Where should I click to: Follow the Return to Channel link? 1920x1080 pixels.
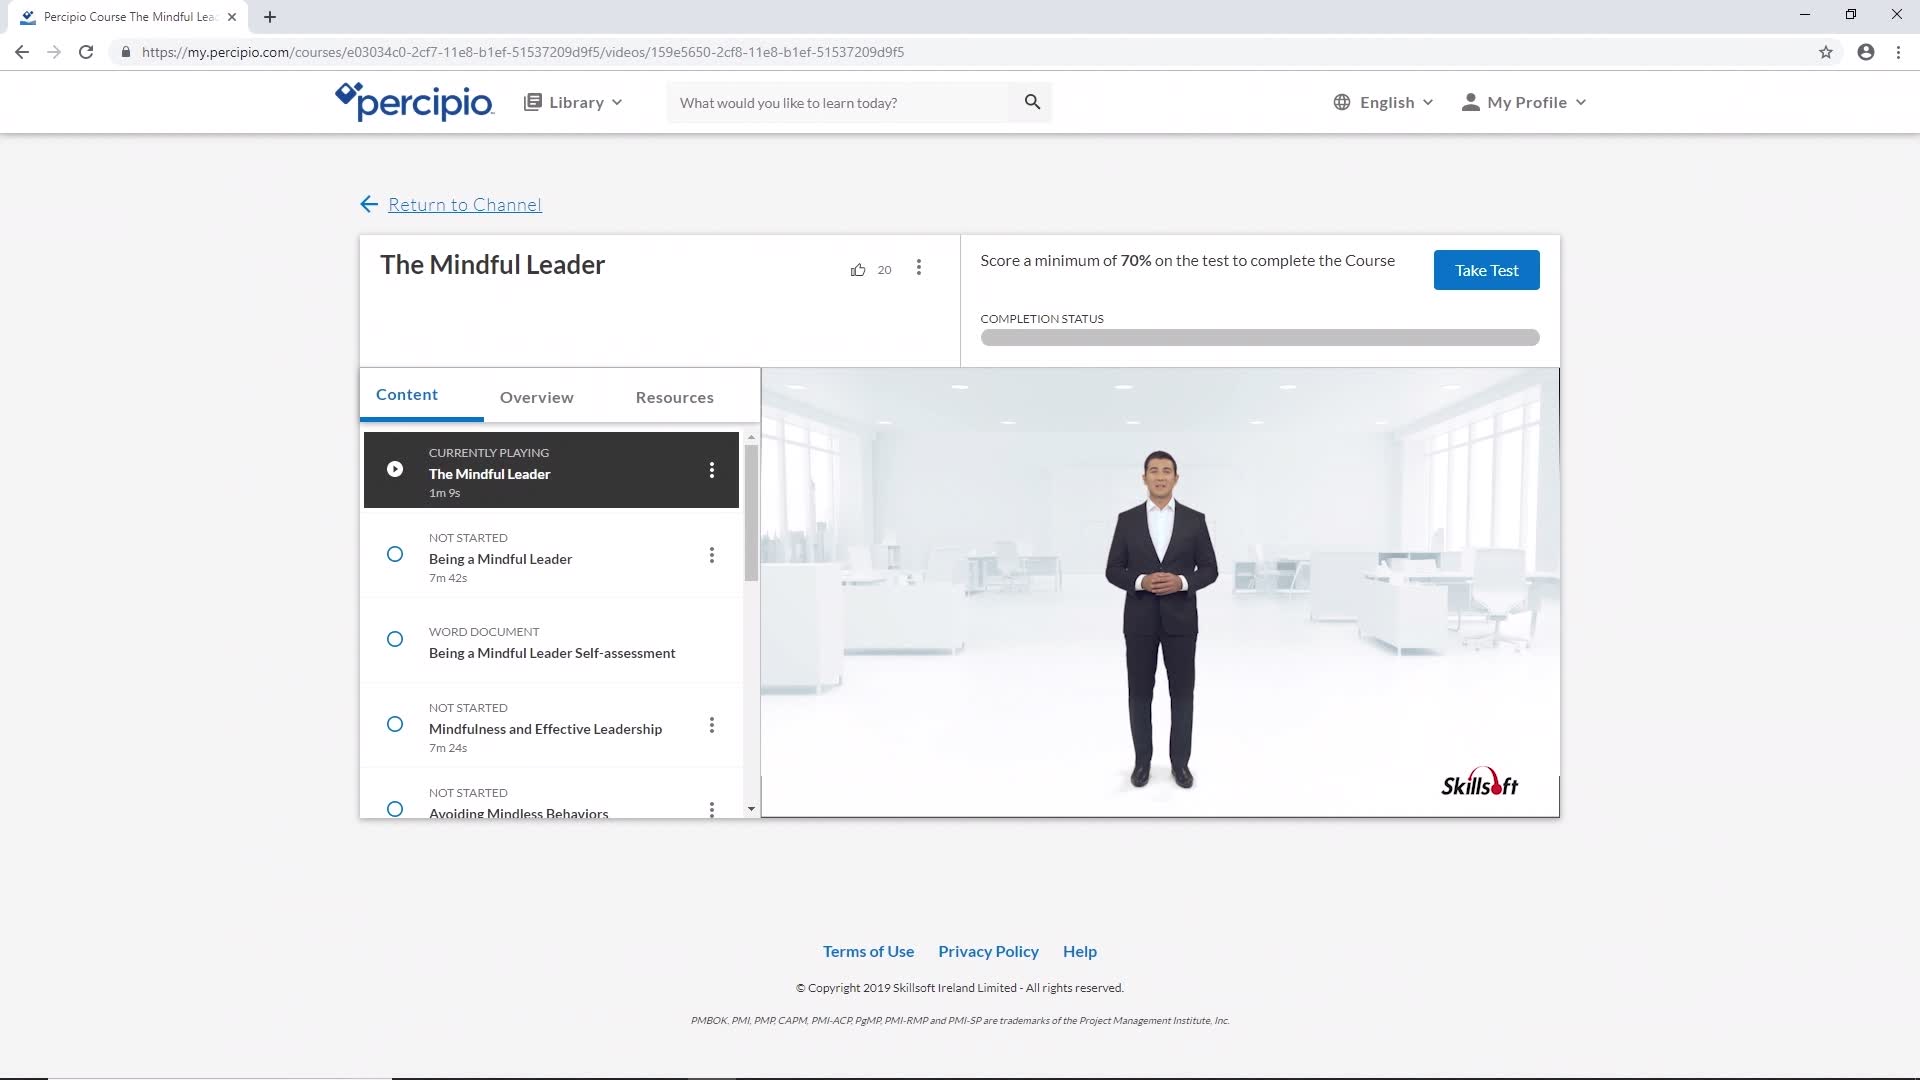465,204
